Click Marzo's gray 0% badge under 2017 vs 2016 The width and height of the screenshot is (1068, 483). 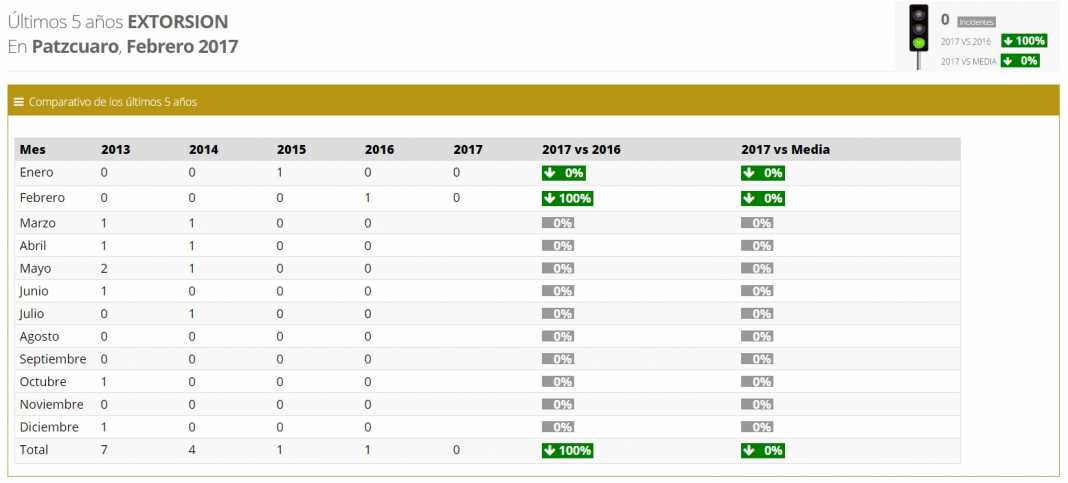558,223
